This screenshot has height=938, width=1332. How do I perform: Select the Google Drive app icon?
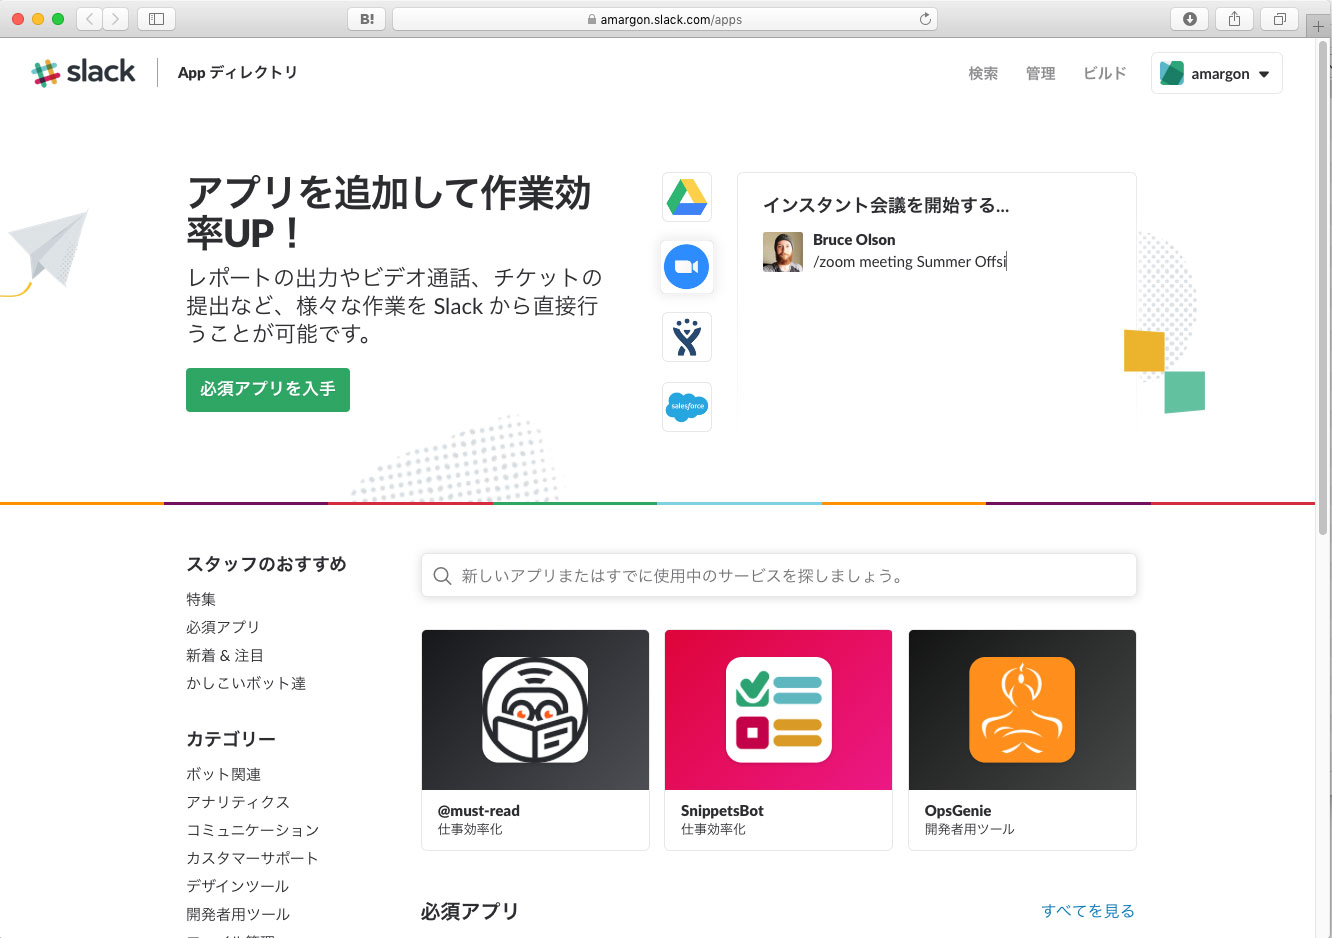687,196
